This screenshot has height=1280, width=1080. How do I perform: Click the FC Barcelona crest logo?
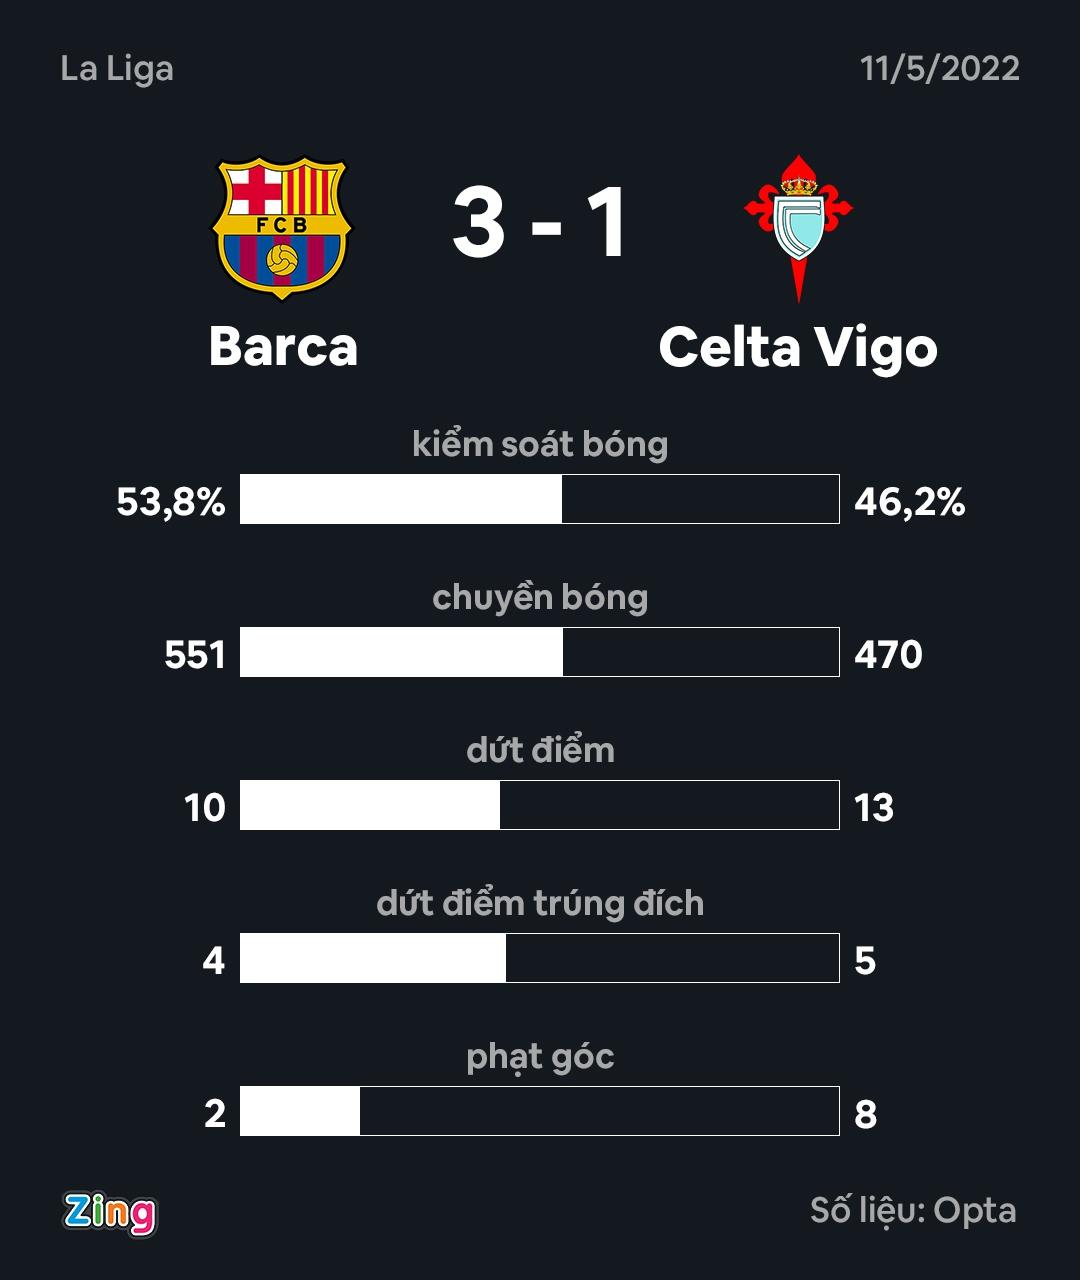pyautogui.click(x=283, y=228)
